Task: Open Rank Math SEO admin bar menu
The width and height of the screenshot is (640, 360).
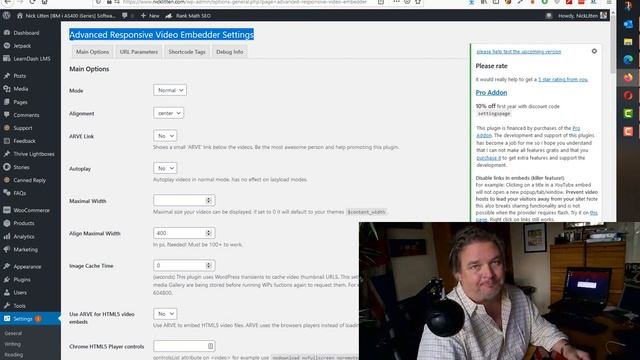Action: [188, 16]
